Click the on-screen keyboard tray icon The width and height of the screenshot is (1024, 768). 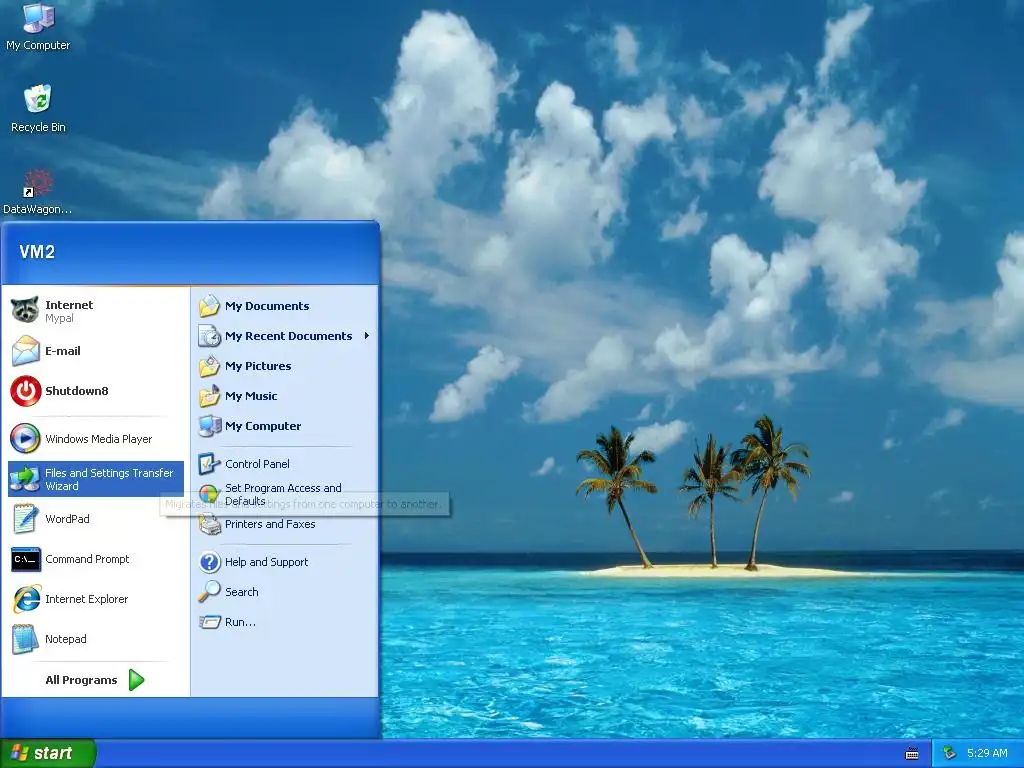[912, 754]
